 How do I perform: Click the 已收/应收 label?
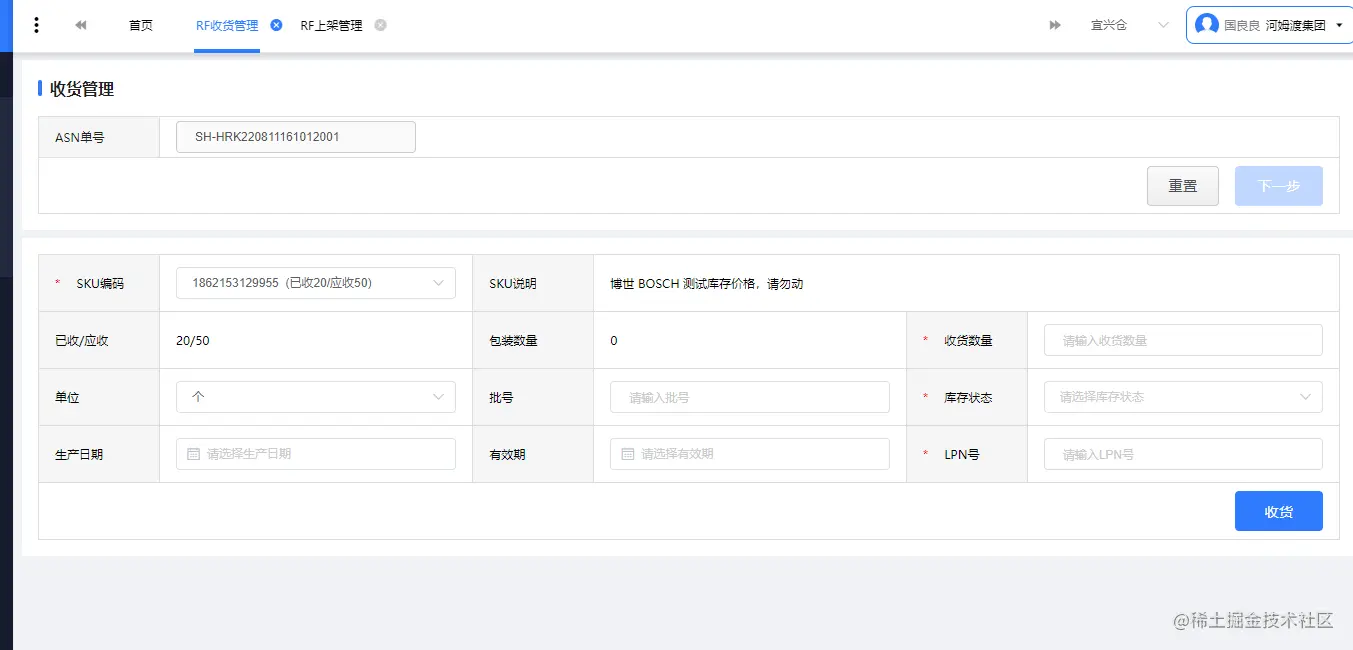[82, 341]
